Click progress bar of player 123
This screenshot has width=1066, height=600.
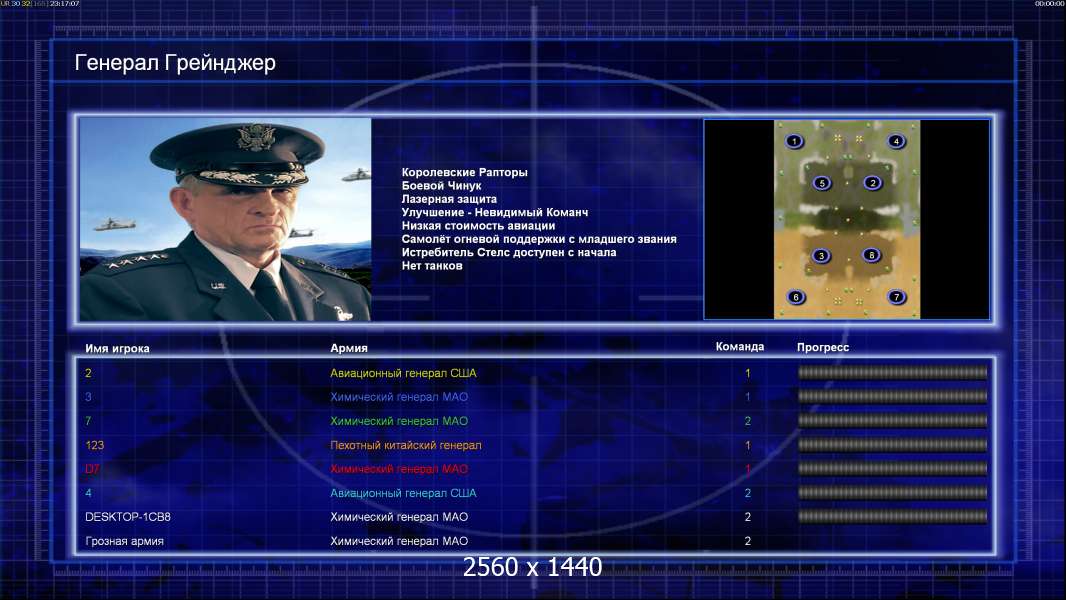pyautogui.click(x=893, y=445)
